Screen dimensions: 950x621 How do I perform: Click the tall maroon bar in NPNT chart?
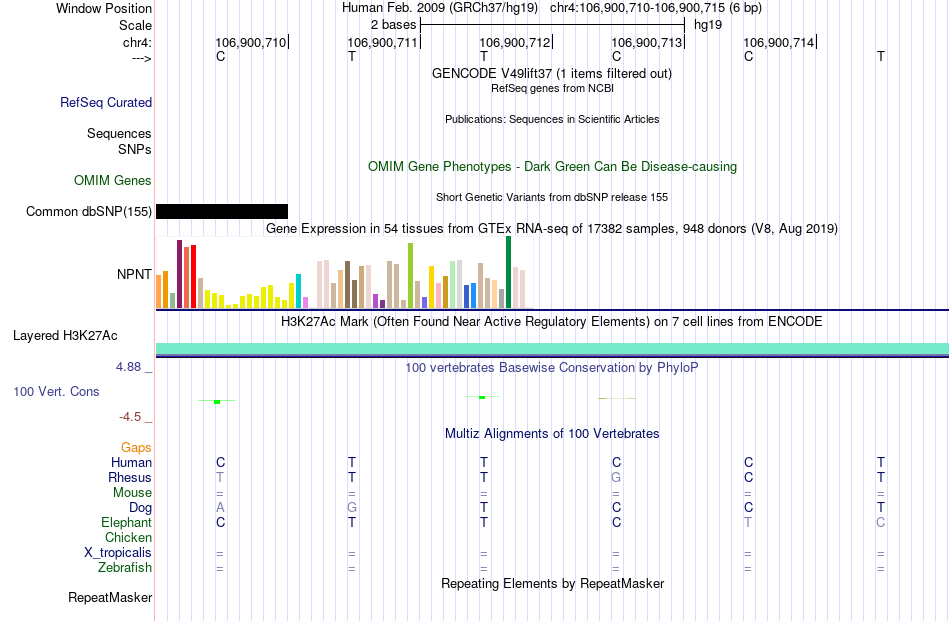[179, 274]
